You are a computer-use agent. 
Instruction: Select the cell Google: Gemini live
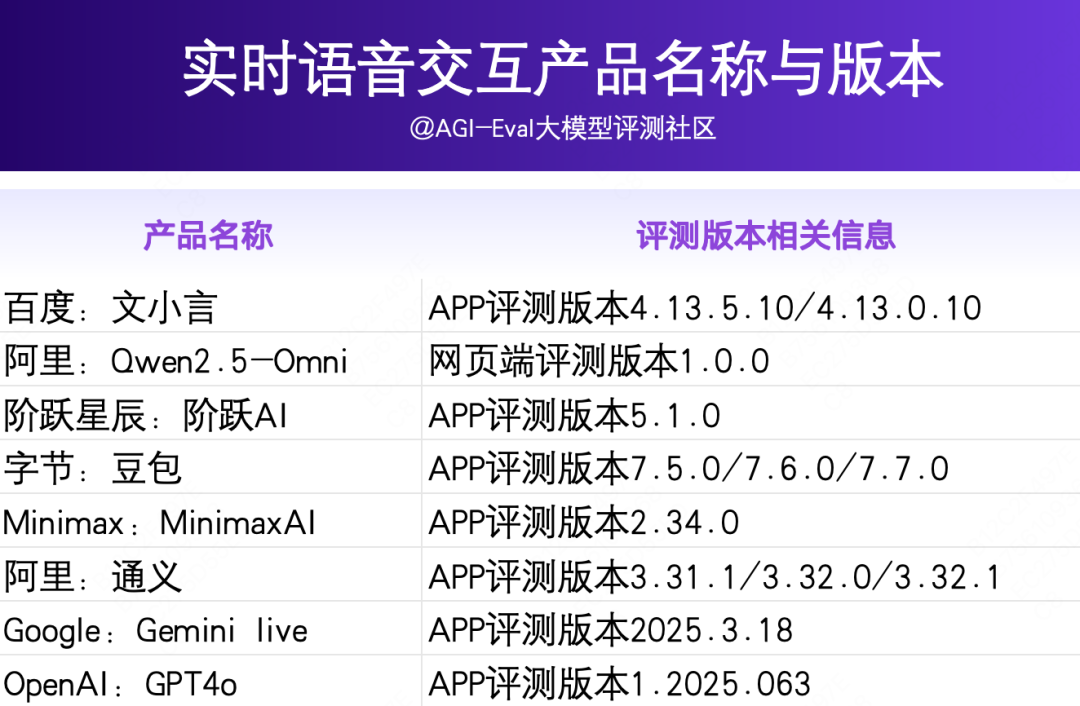click(210, 628)
